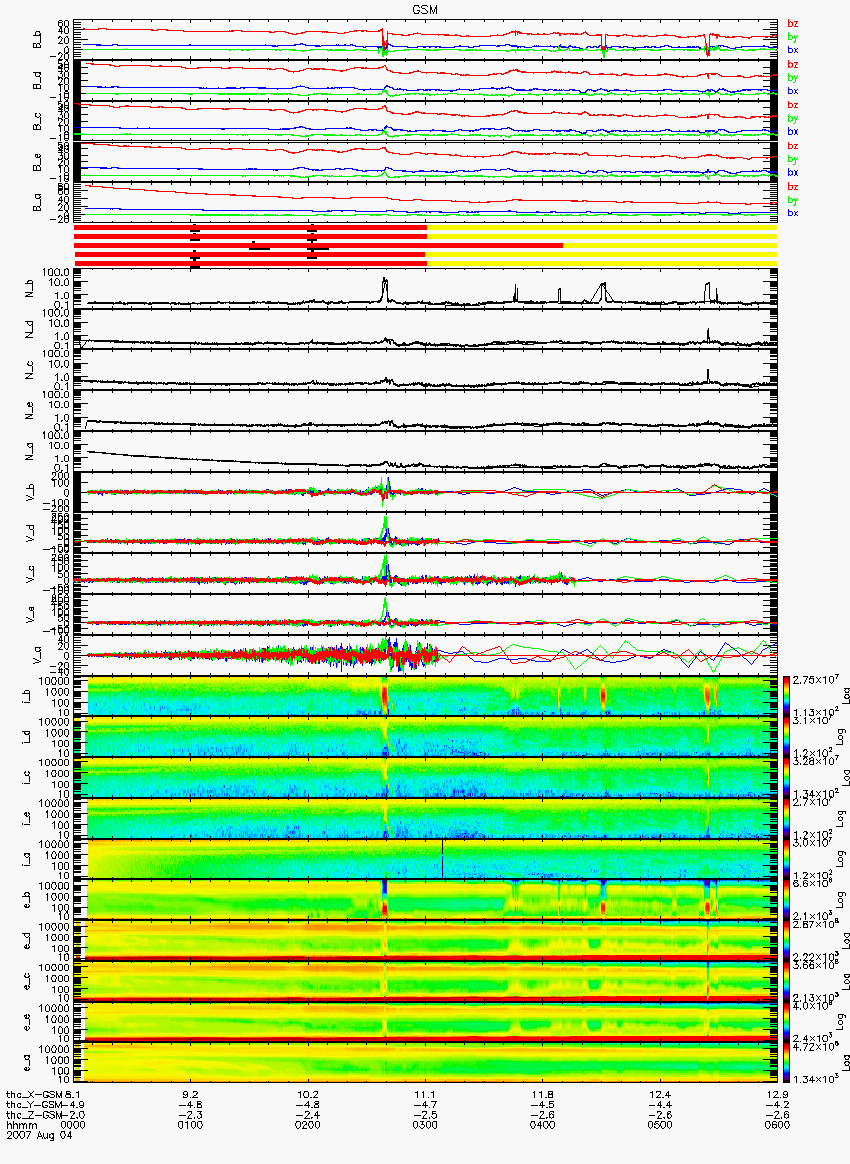Pick the V_e velocity panel label

coord(30,613)
